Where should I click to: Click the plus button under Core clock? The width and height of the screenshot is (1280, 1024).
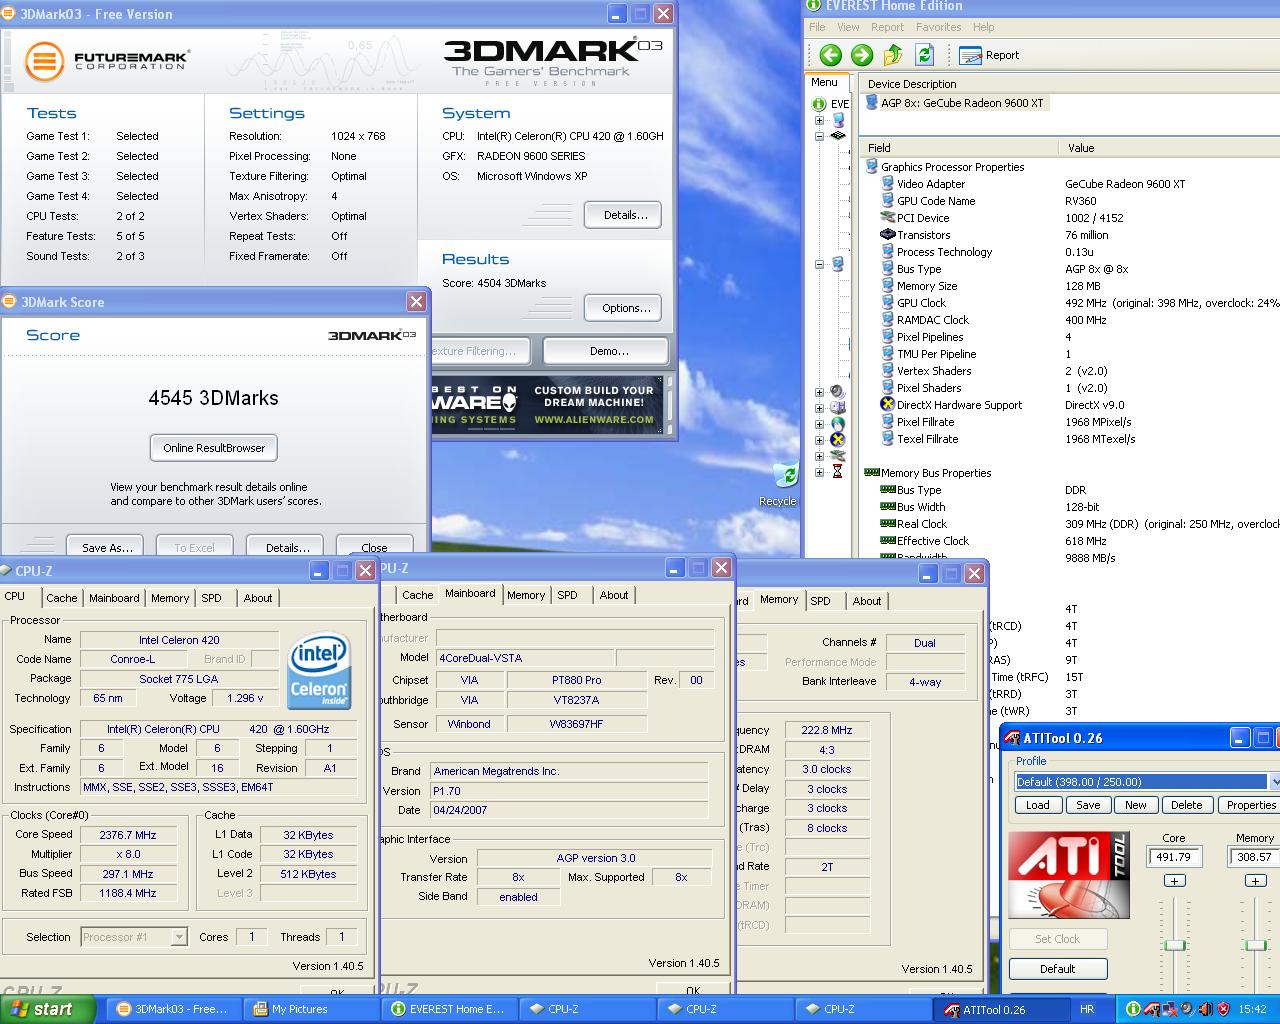pos(1174,881)
